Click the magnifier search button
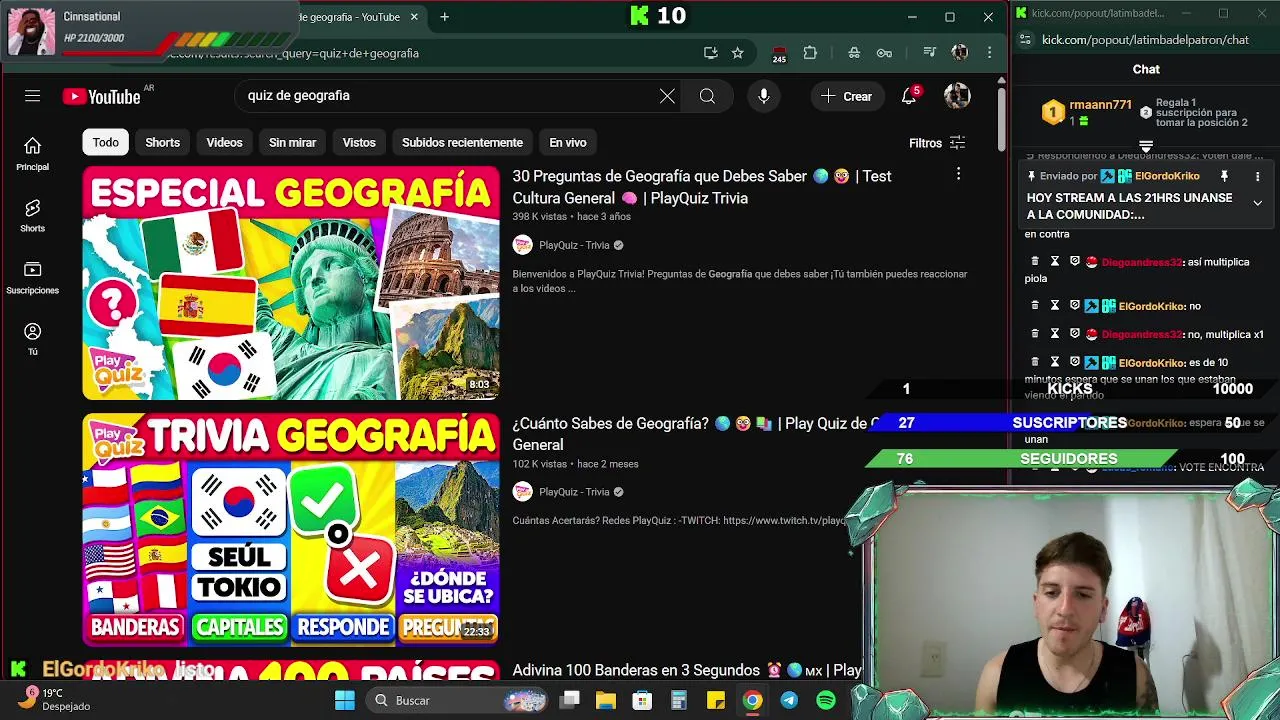 click(707, 96)
